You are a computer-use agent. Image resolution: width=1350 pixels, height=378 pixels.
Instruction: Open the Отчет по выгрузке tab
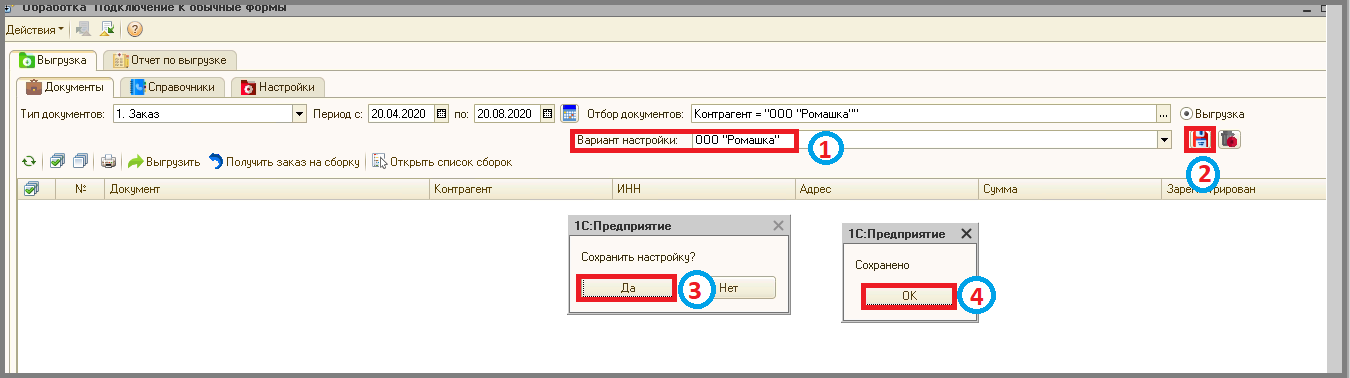click(169, 60)
